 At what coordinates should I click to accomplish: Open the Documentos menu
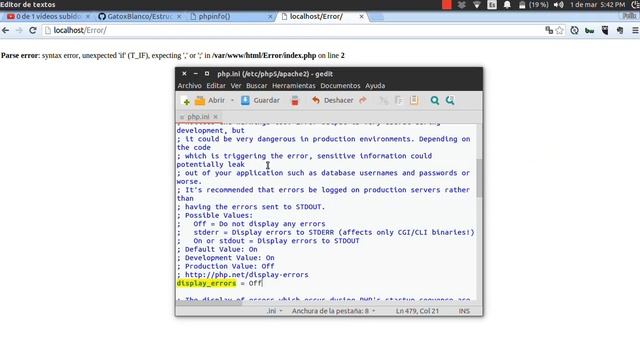[x=340, y=86]
